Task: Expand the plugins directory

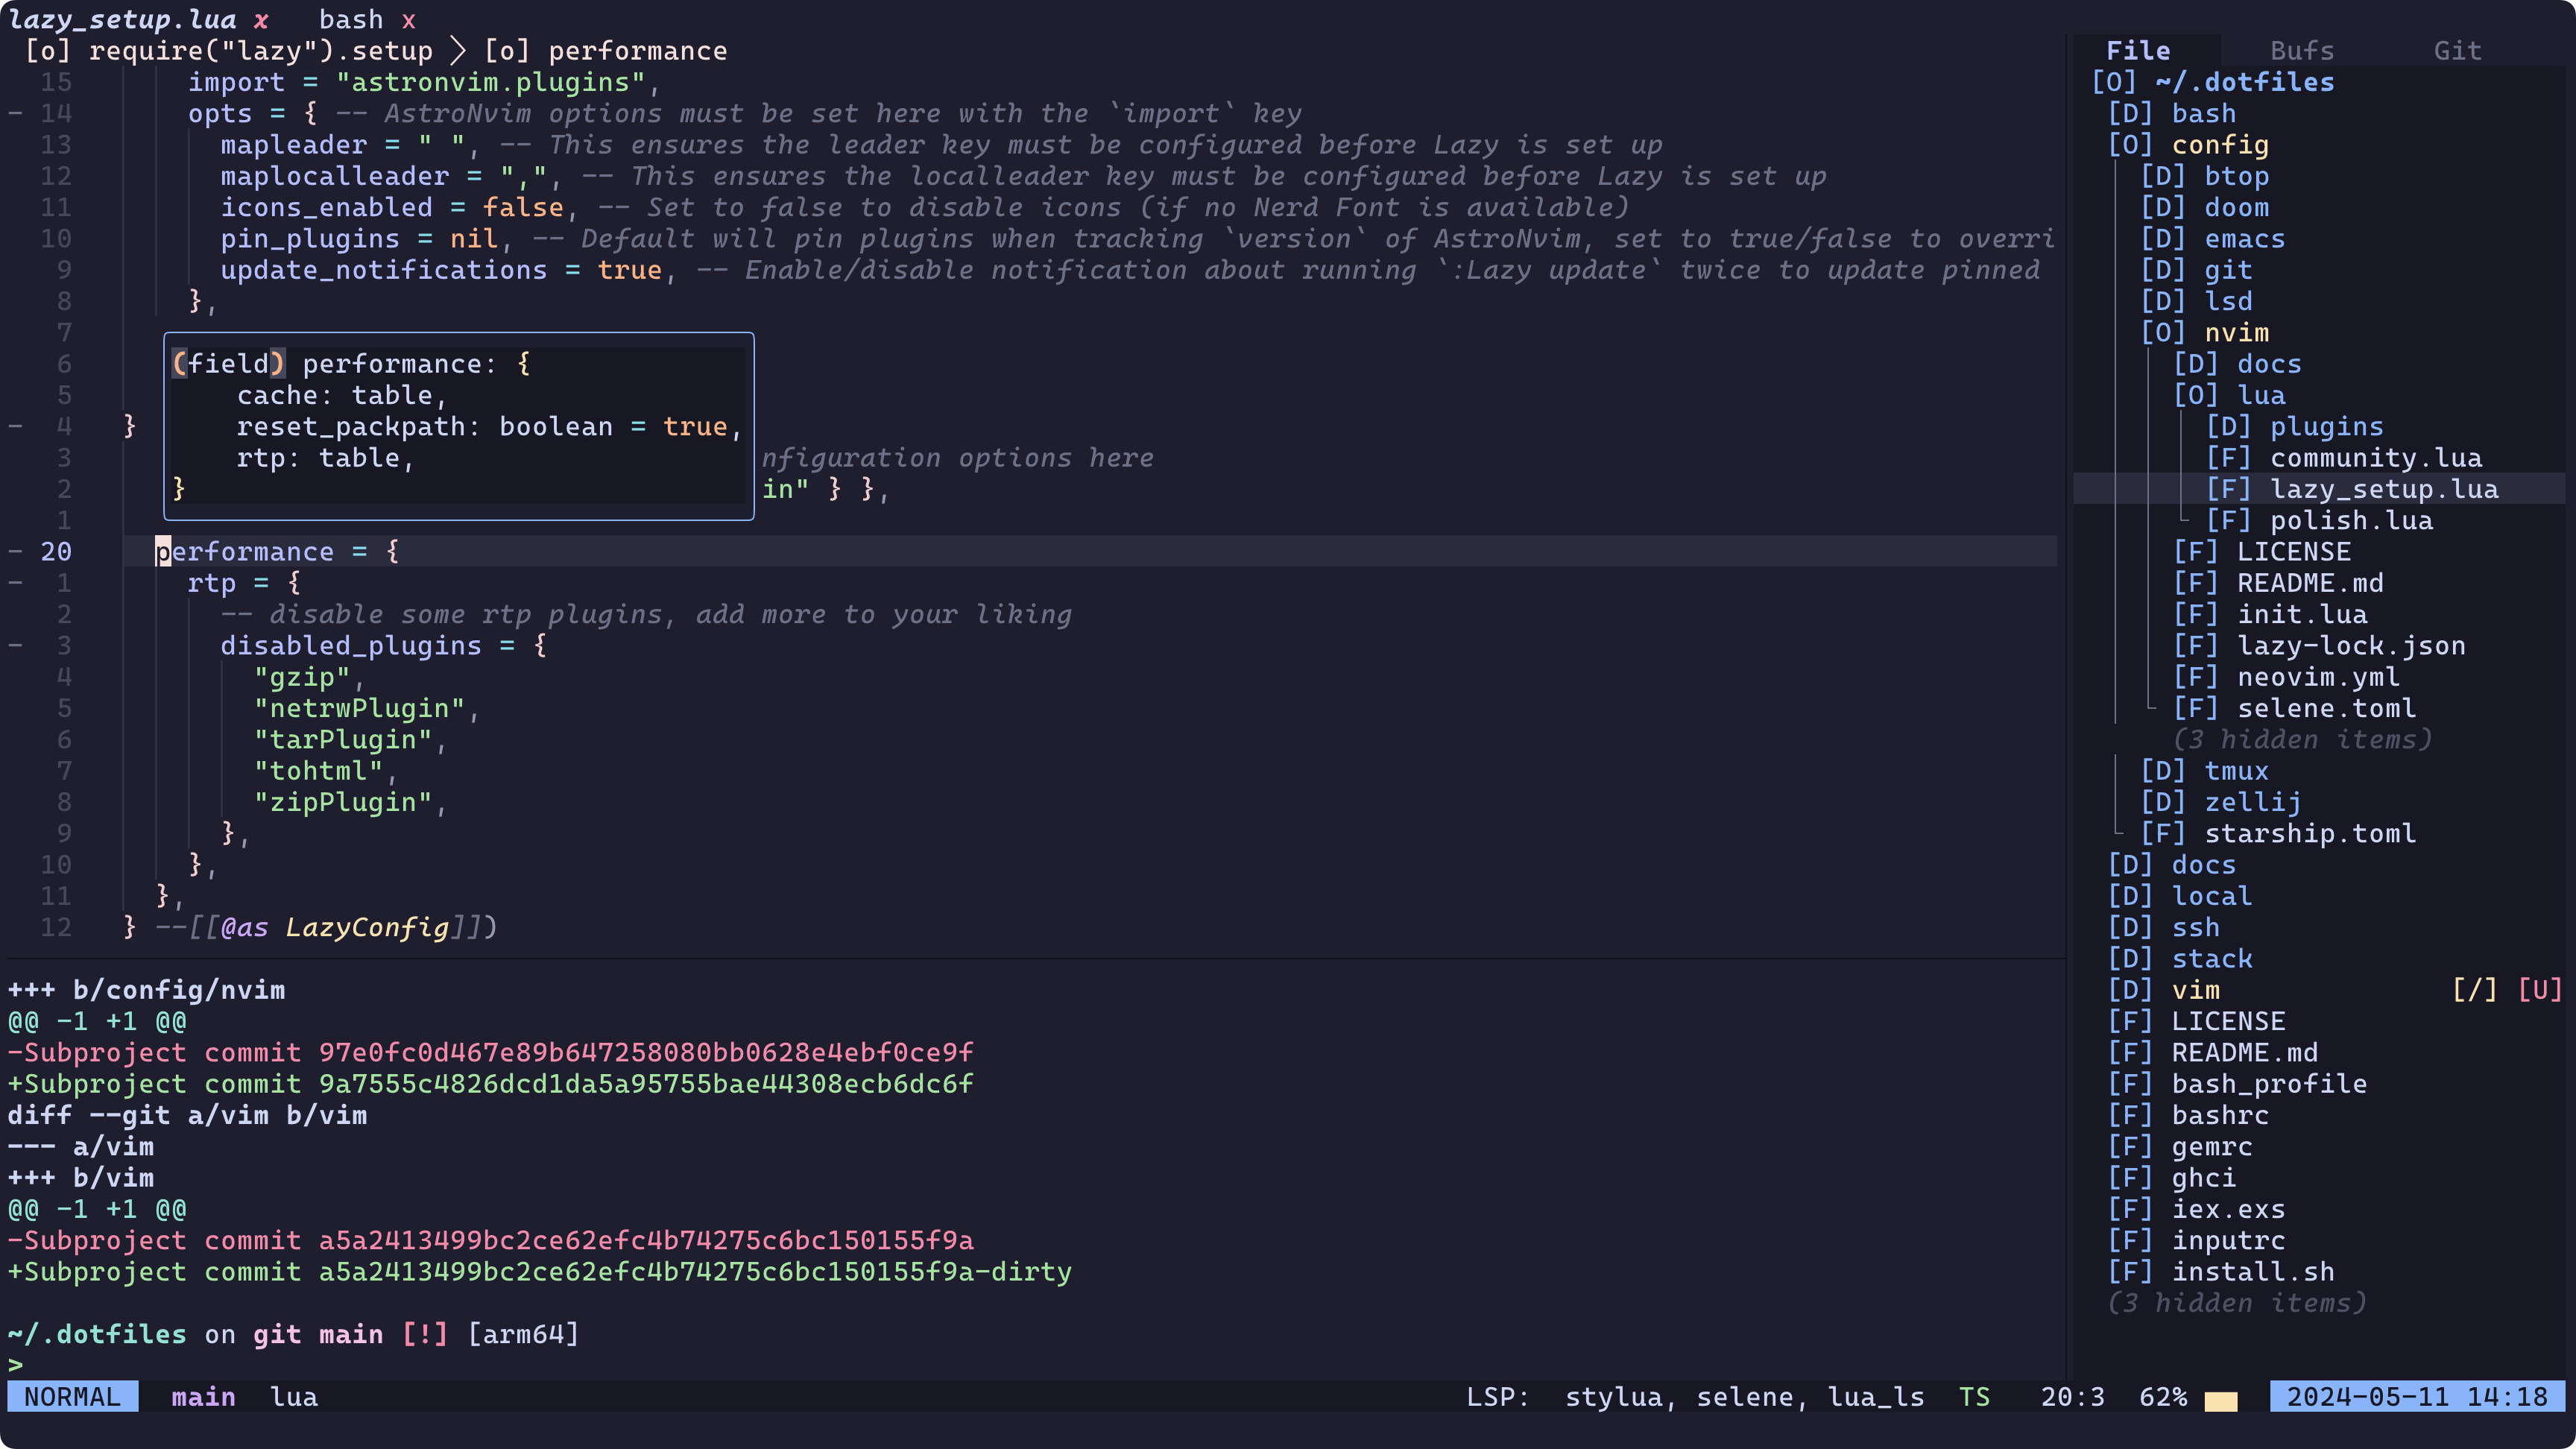Action: pos(2325,427)
